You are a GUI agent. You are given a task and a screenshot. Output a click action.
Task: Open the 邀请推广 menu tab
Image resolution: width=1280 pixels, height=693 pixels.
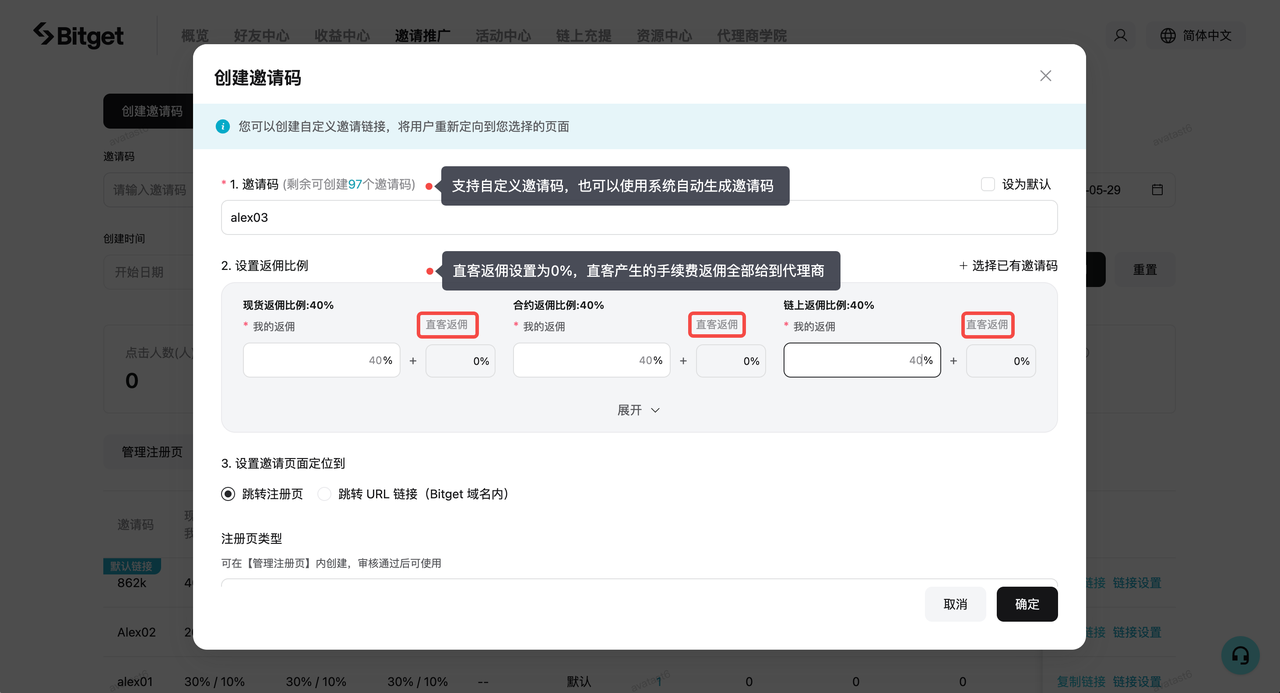click(x=422, y=35)
